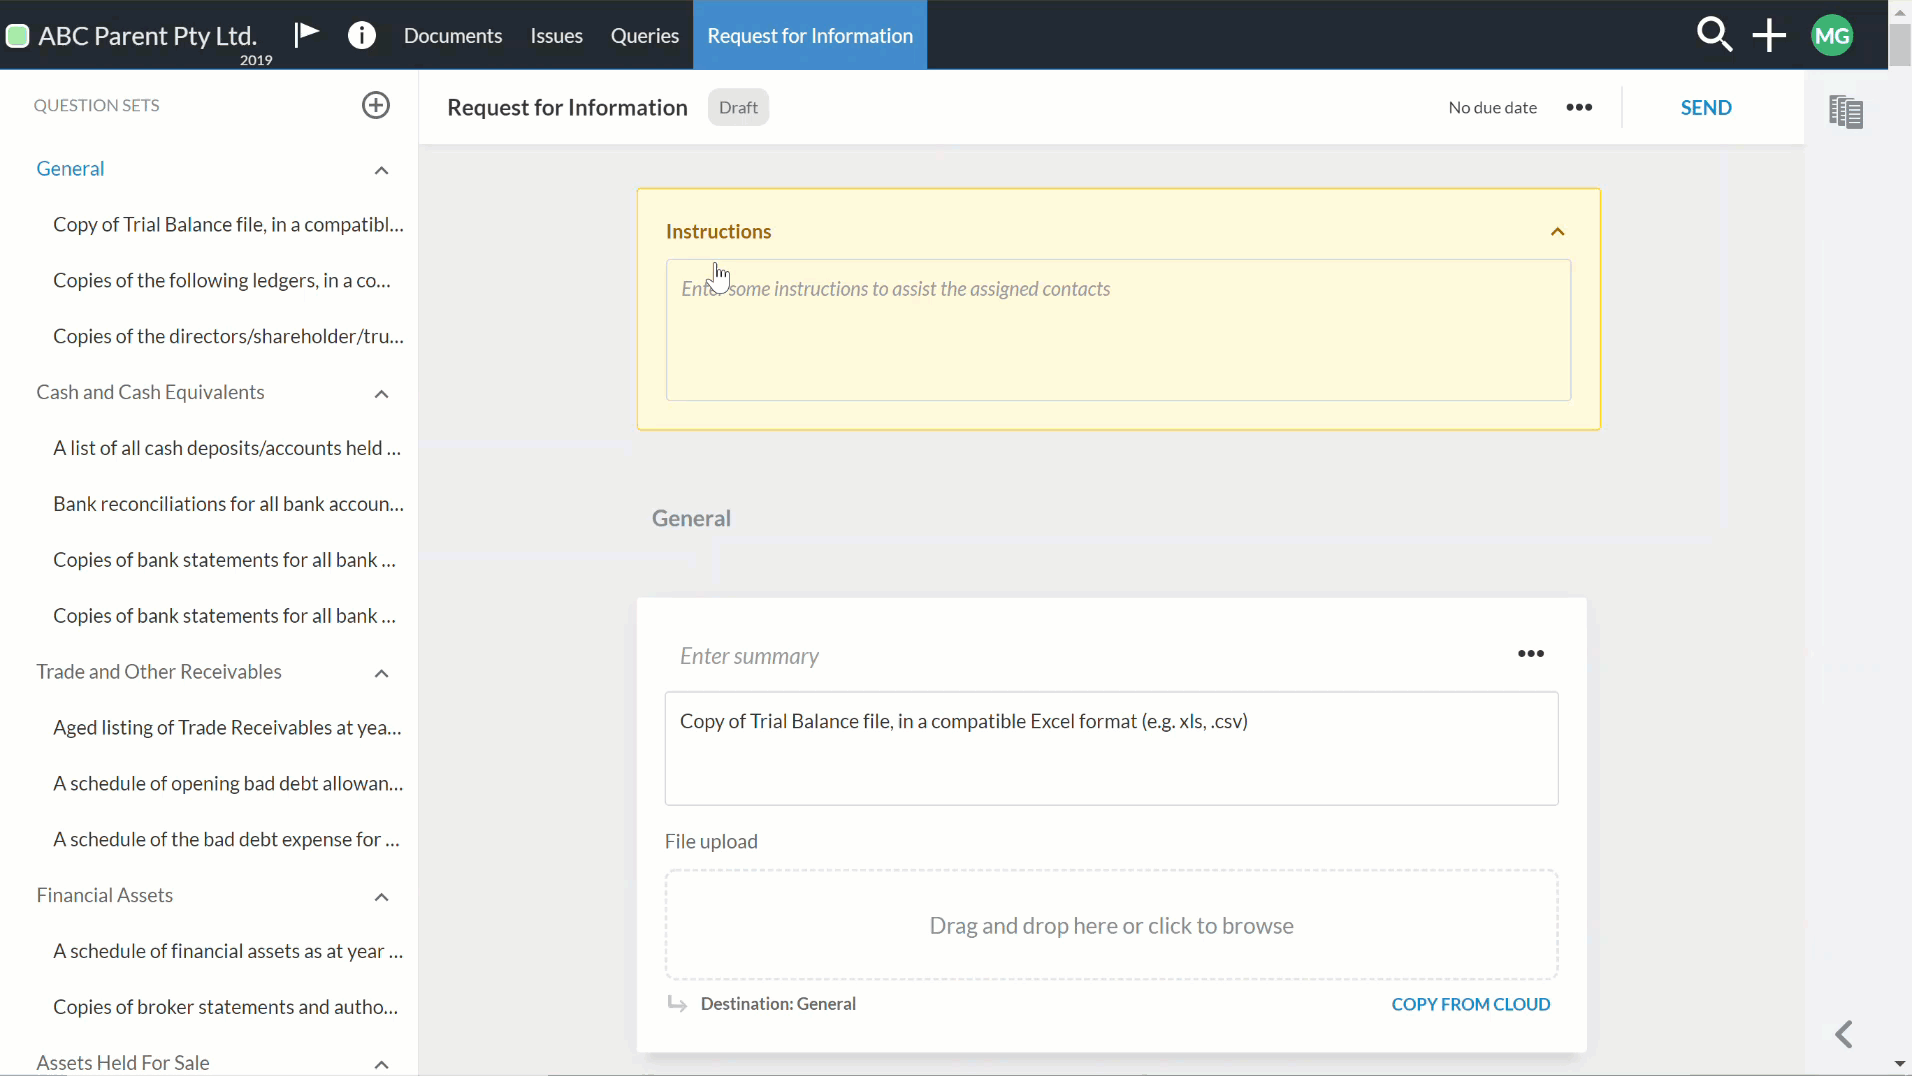Click the destination arrow icon

pyautogui.click(x=677, y=1004)
